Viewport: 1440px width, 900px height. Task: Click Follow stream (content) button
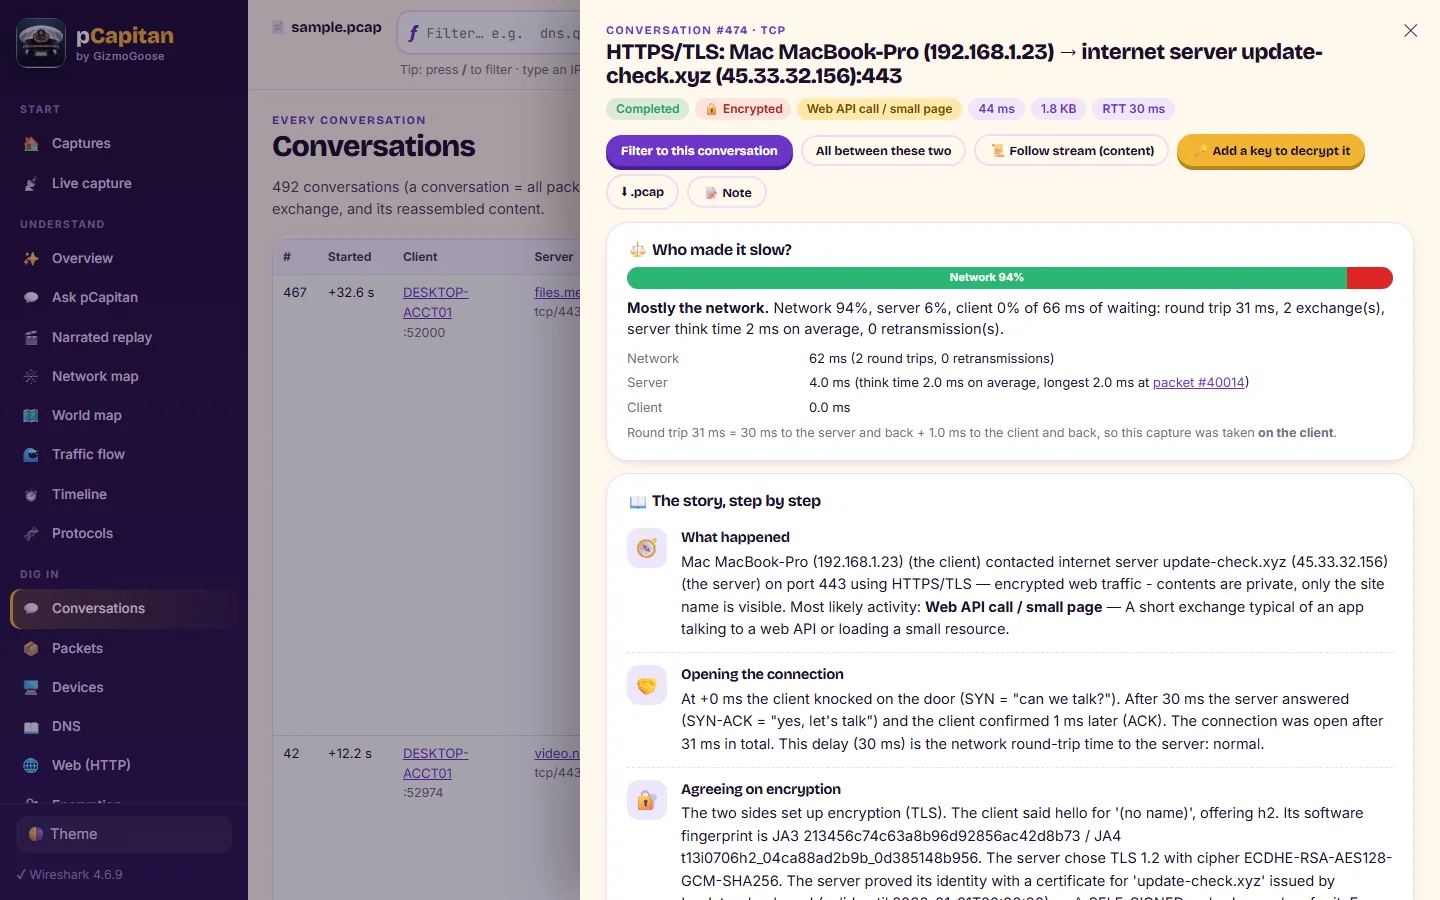[x=1071, y=151]
